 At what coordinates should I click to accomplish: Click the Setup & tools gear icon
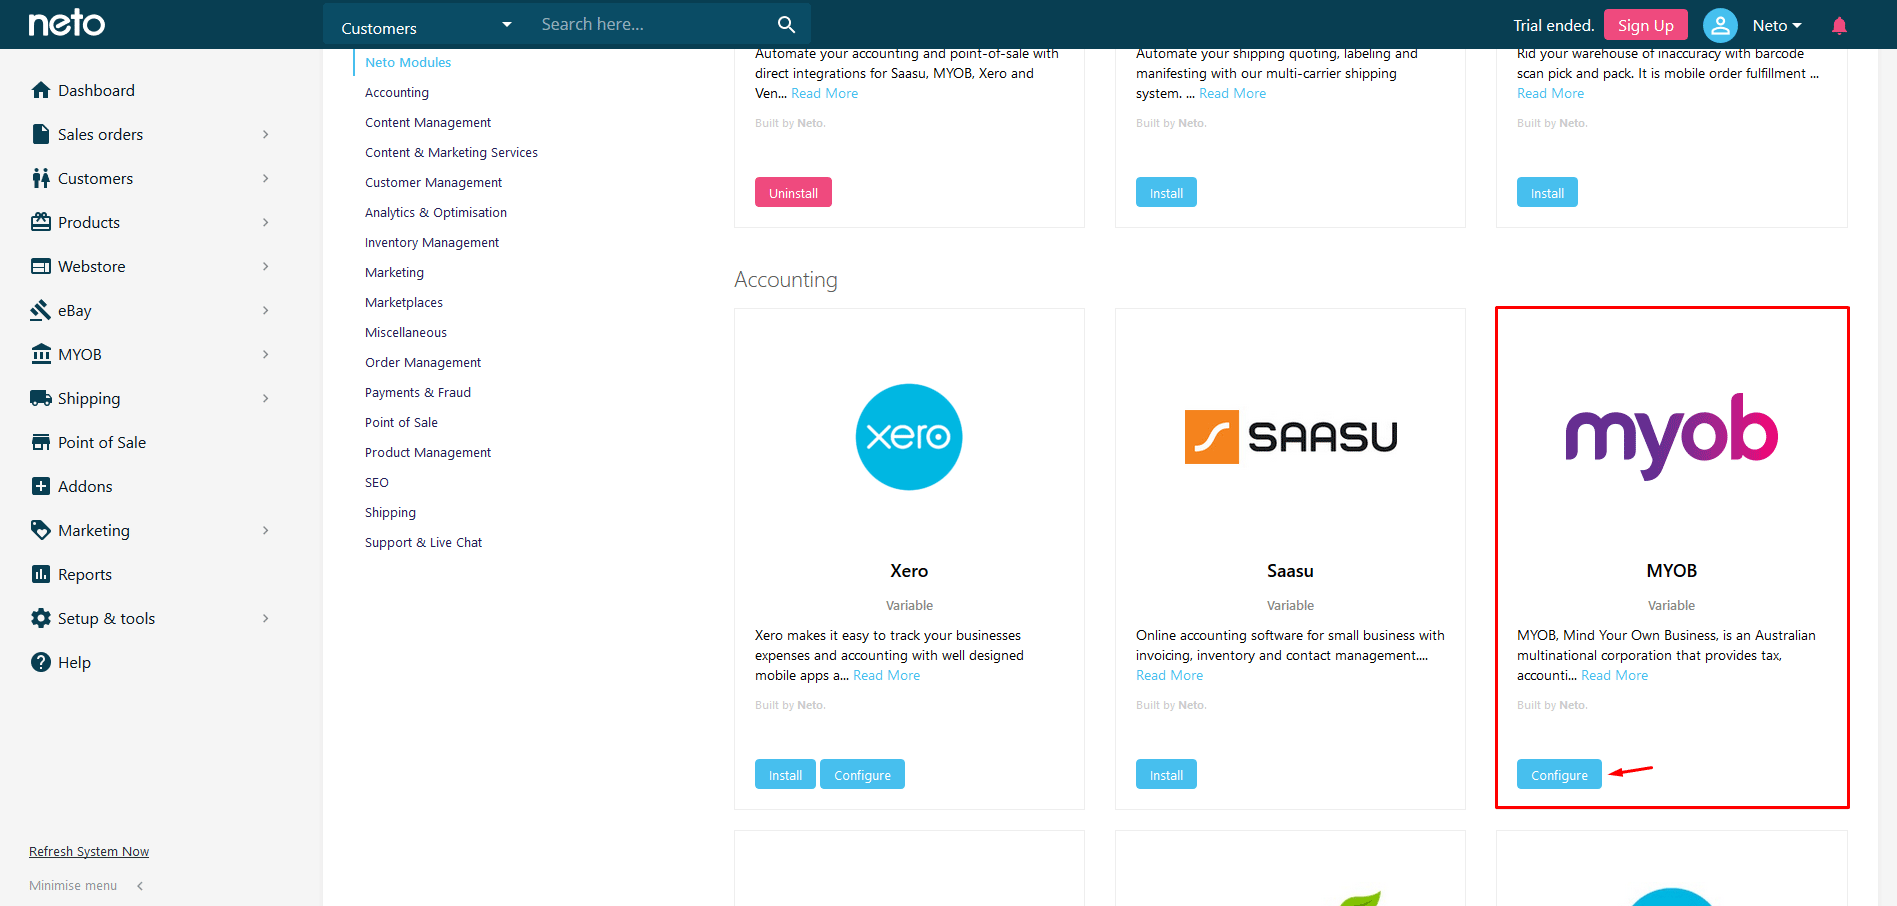[x=41, y=618]
